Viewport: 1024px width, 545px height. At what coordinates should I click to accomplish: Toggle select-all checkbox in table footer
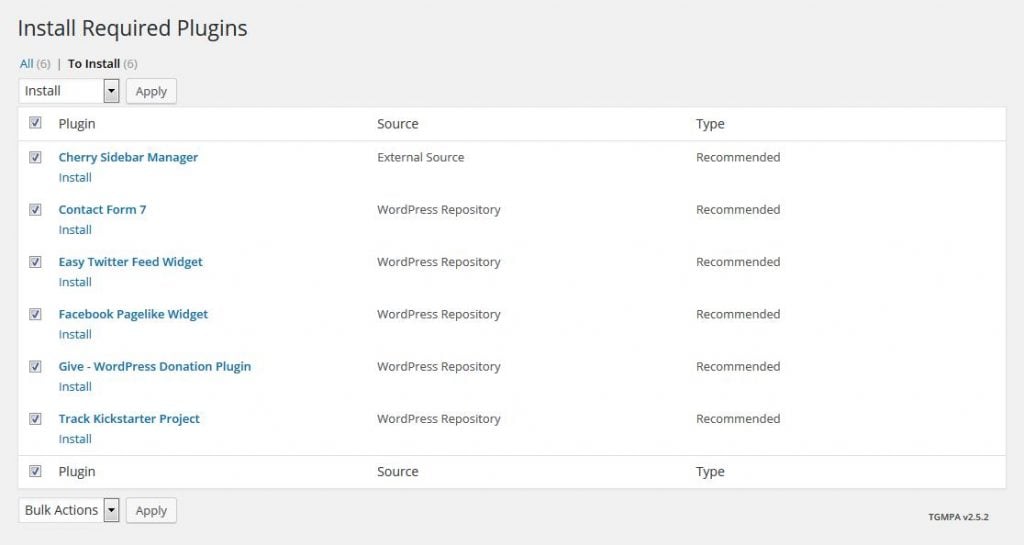pos(36,471)
